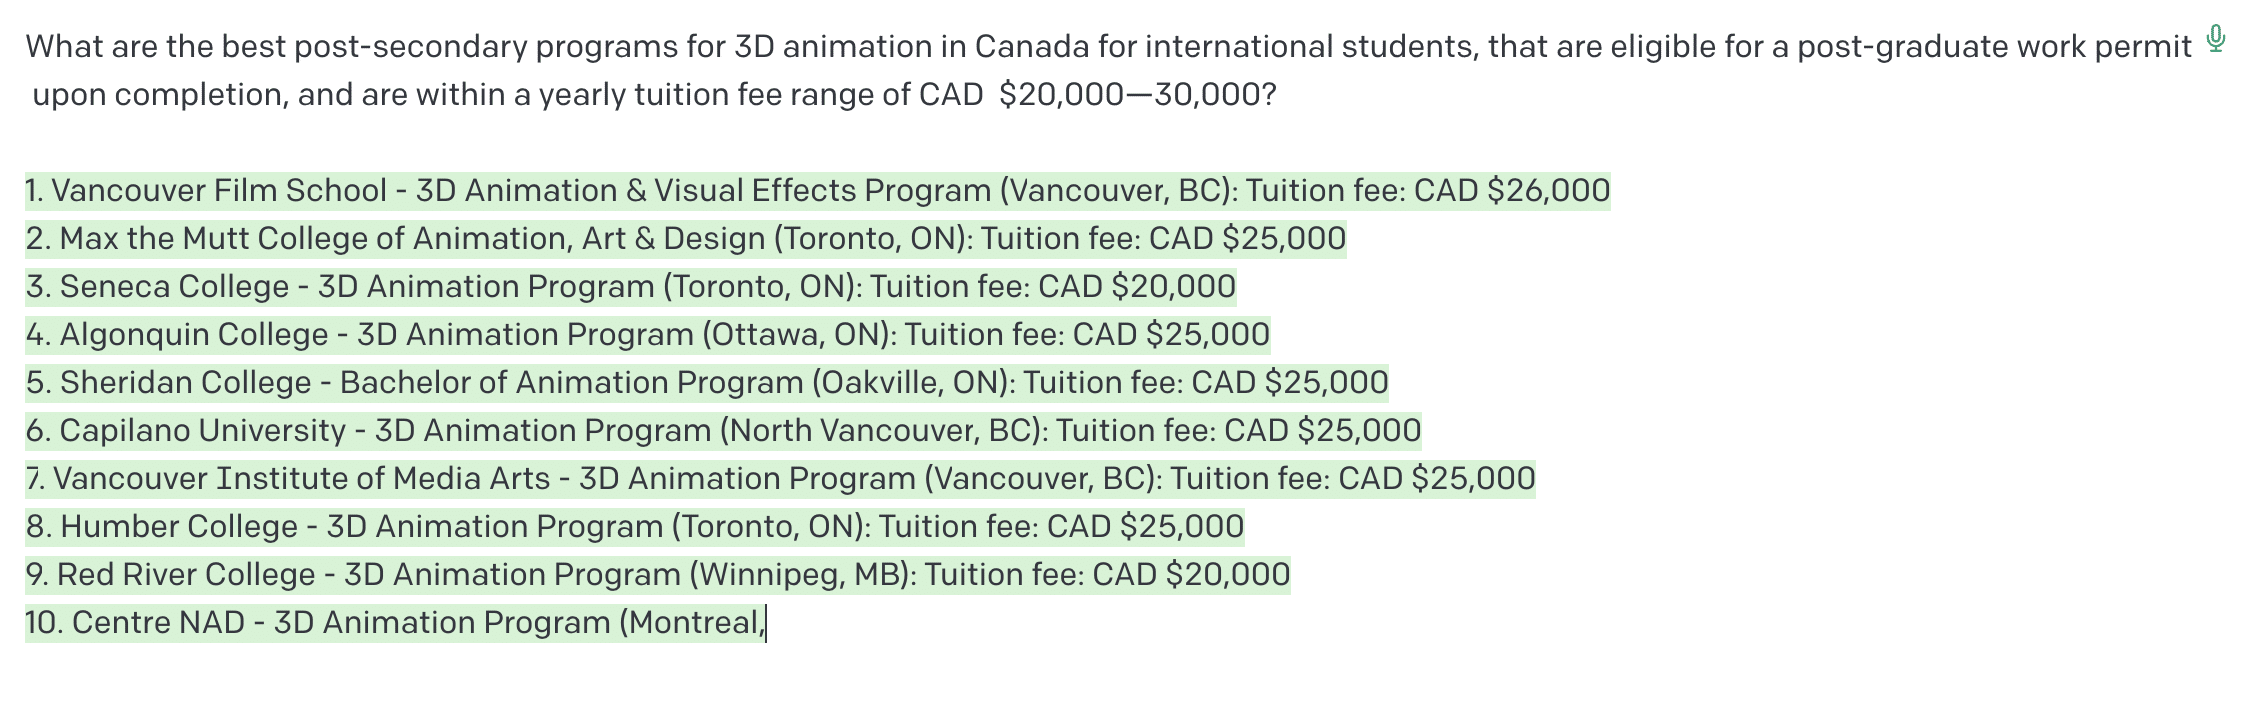
Task: Click the question text about 3D animation programs
Action: tap(1100, 47)
